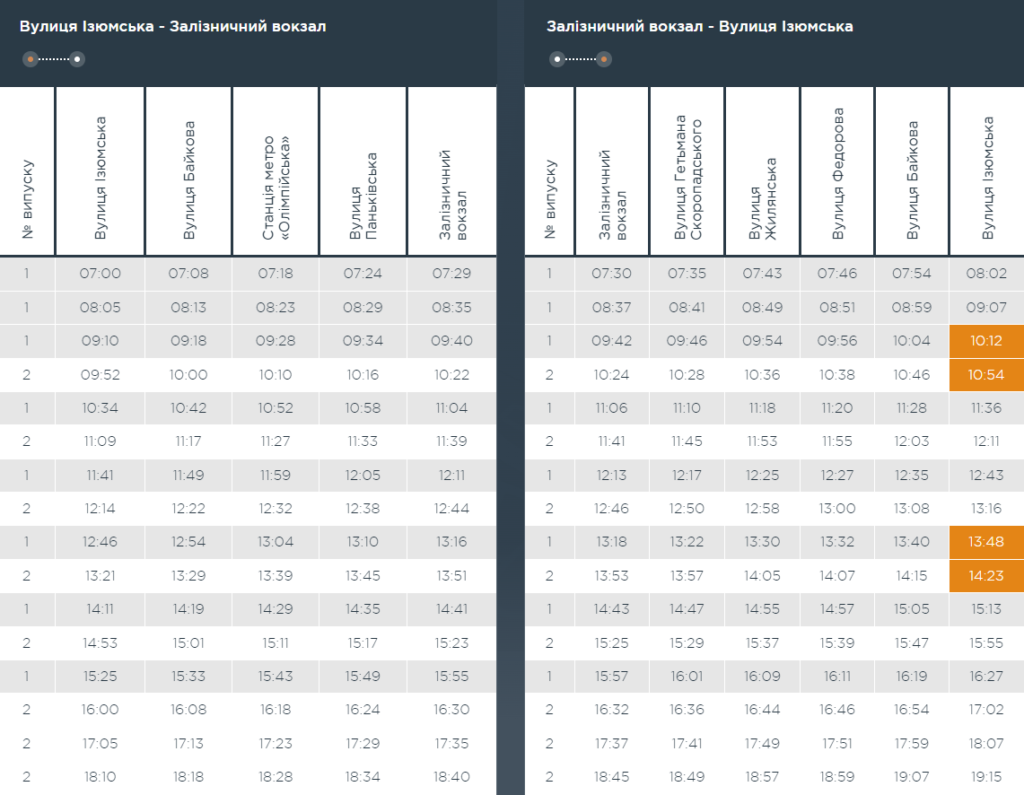Click the Вулиця Паньківська column header
This screenshot has width=1024, height=795.
[x=363, y=172]
